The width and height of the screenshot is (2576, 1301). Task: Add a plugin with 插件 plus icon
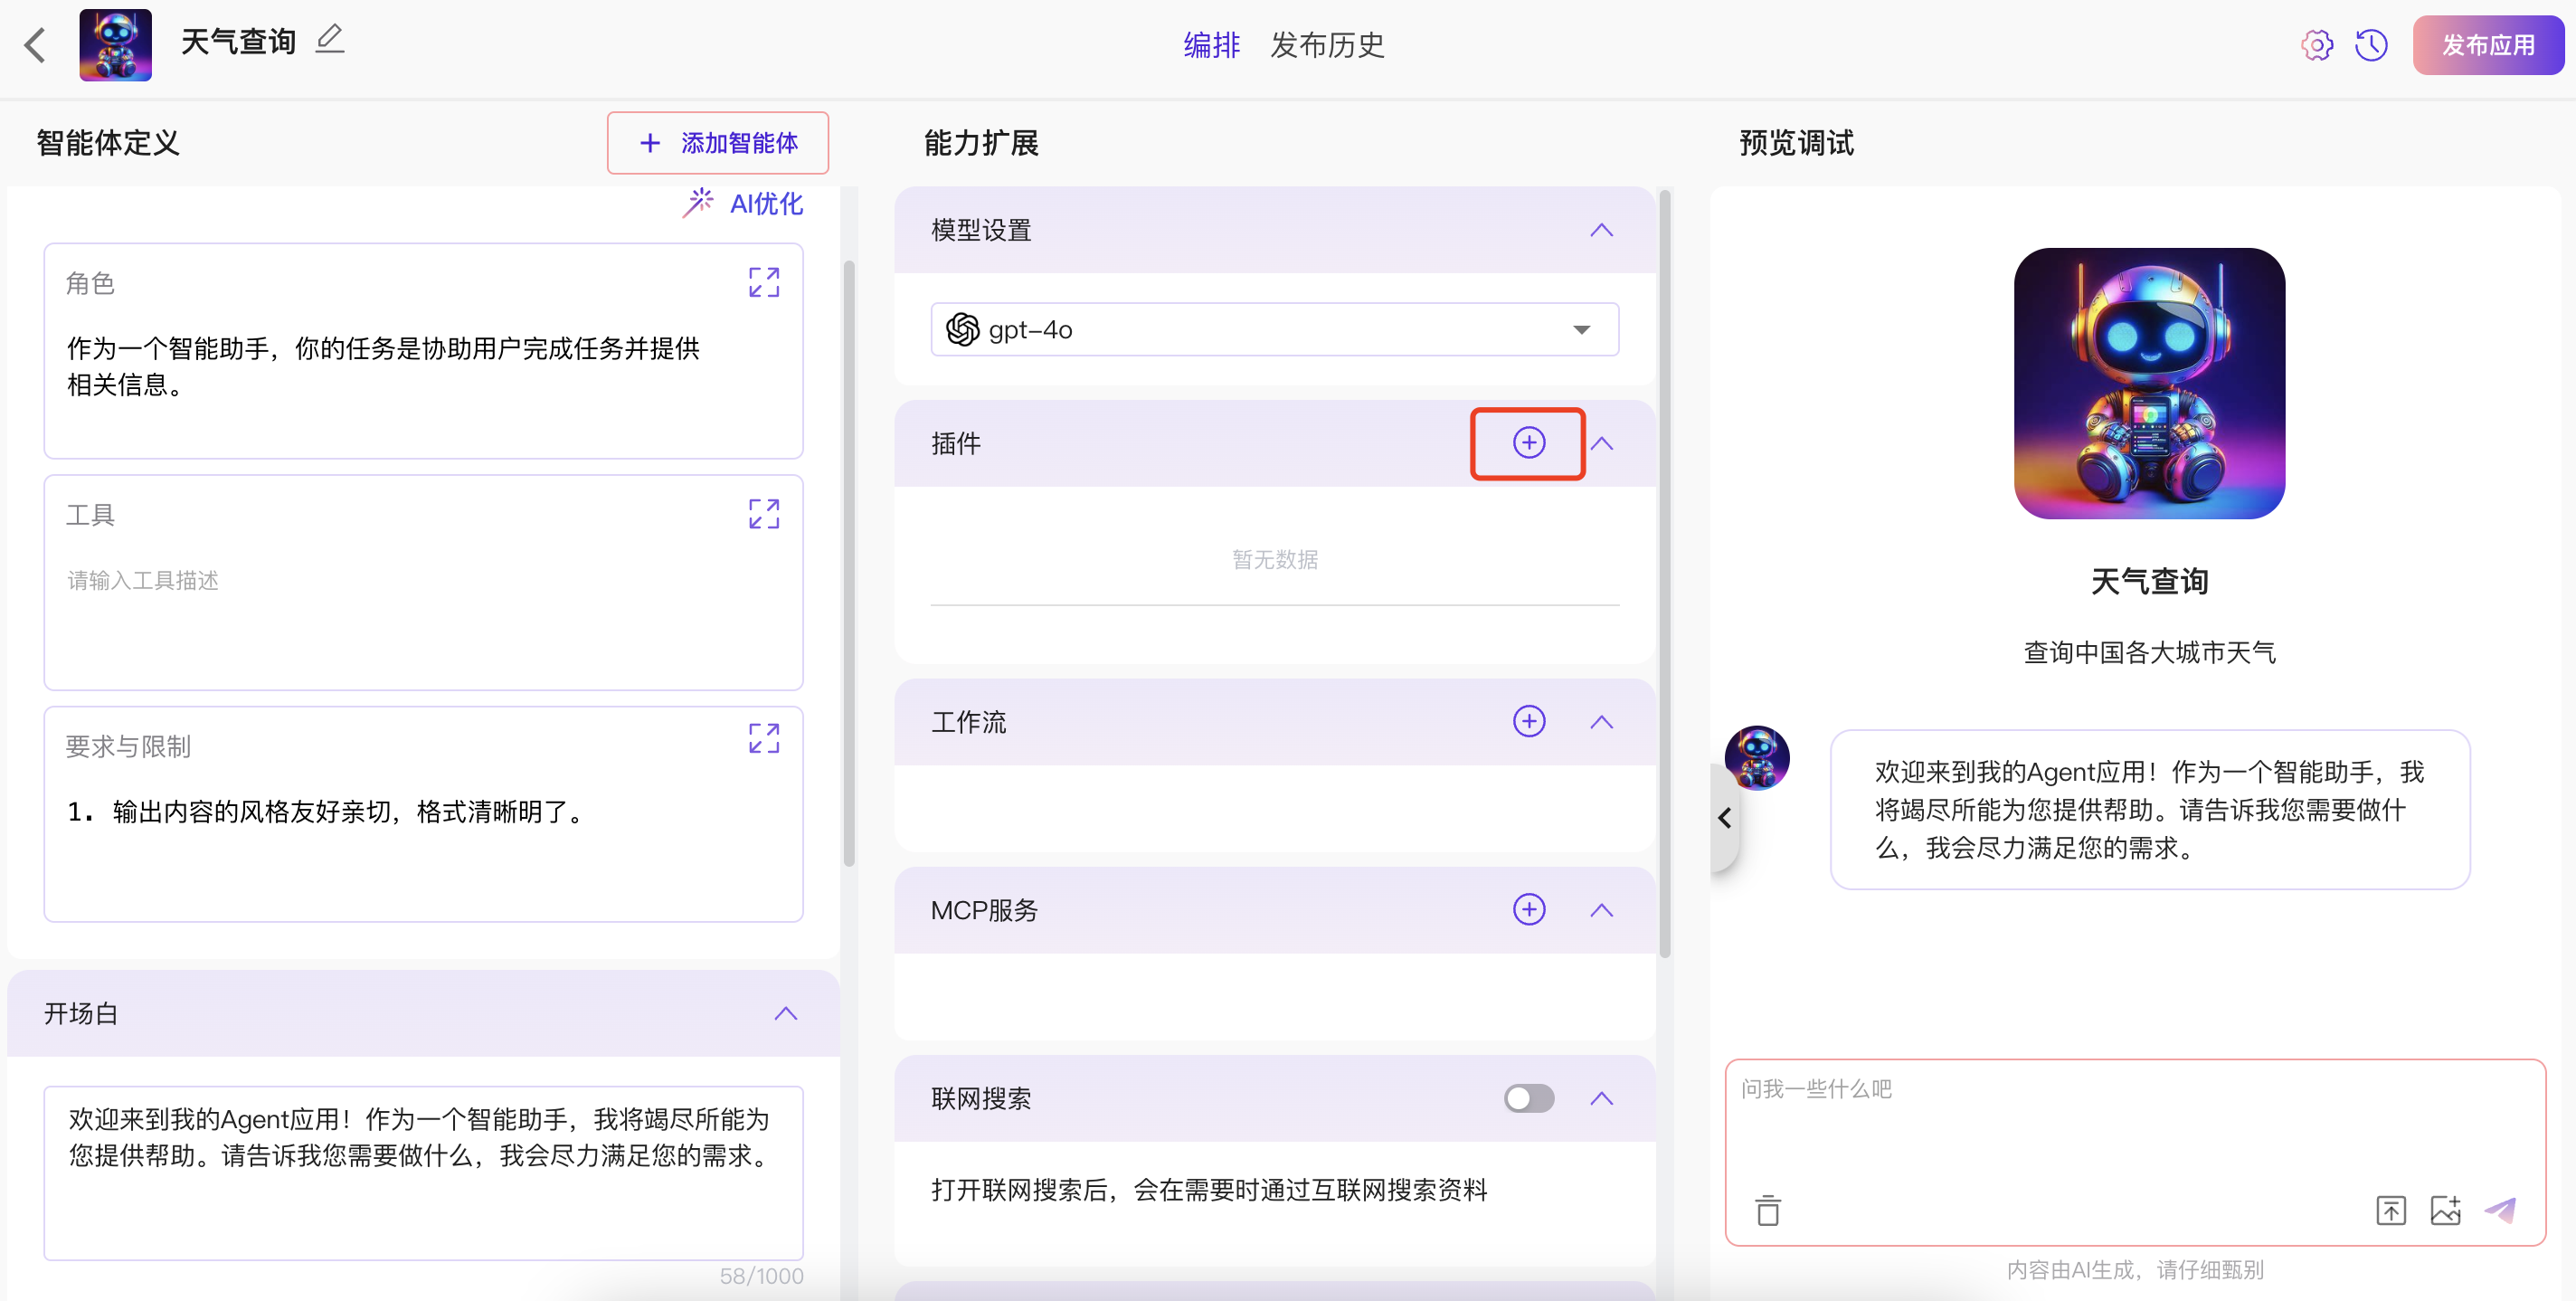1528,442
